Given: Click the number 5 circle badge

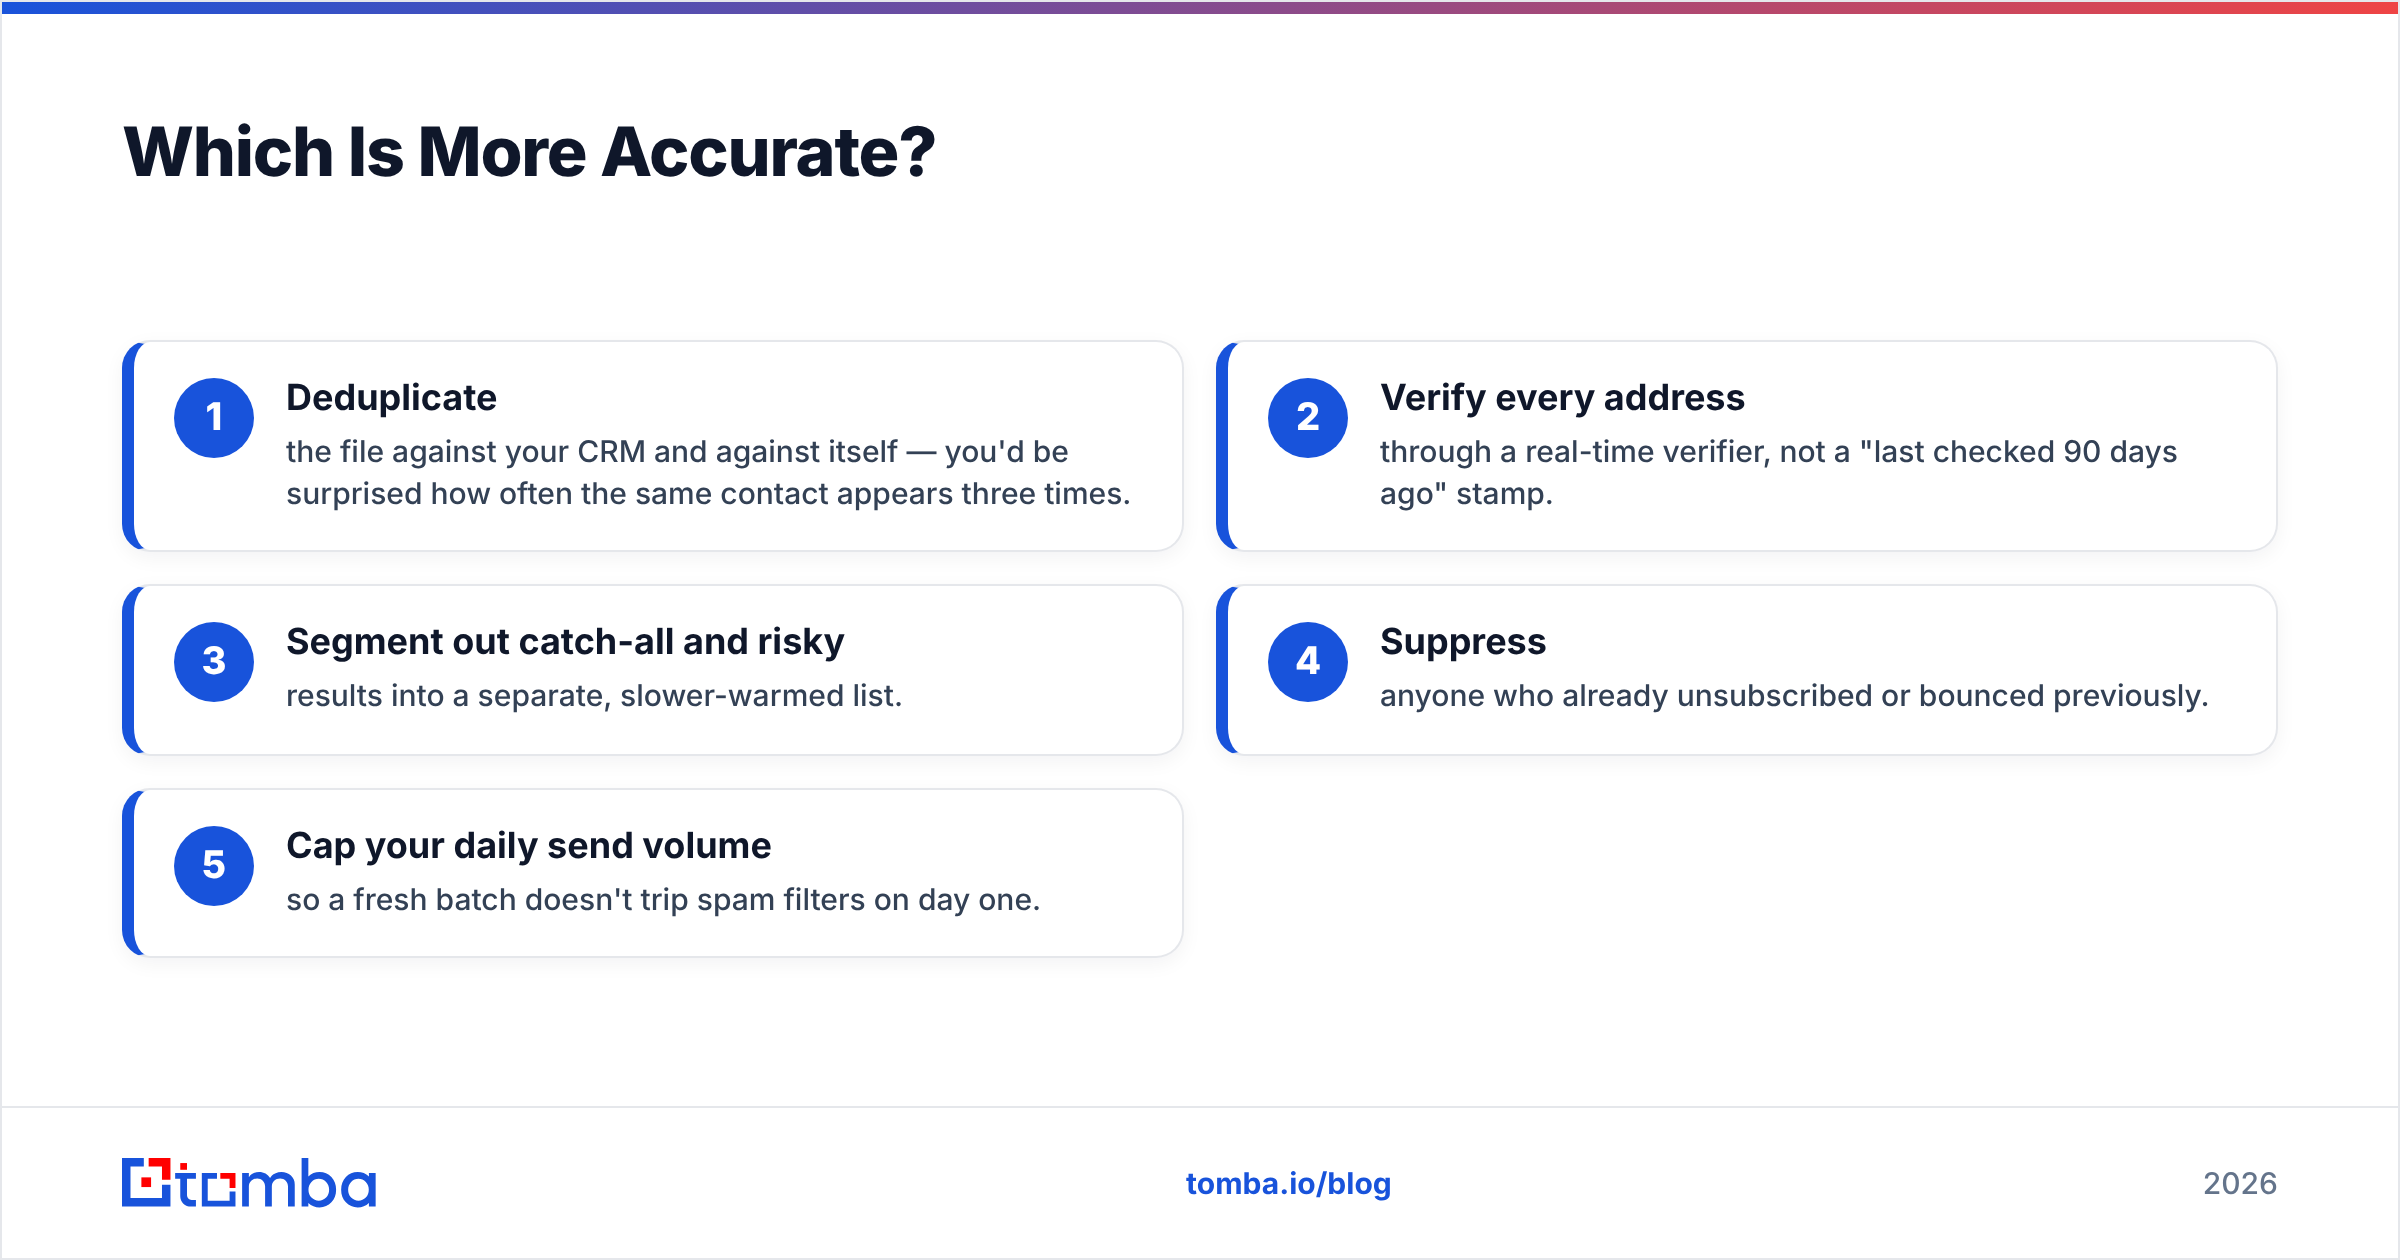Looking at the screenshot, I should click(214, 866).
